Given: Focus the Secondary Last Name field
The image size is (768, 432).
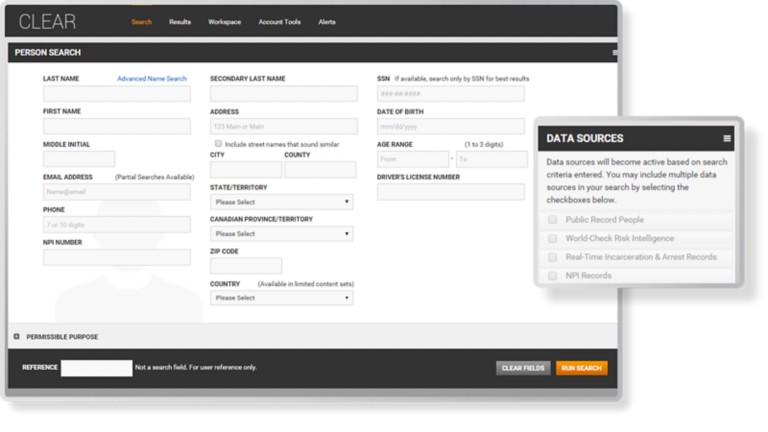Looking at the screenshot, I should [284, 94].
